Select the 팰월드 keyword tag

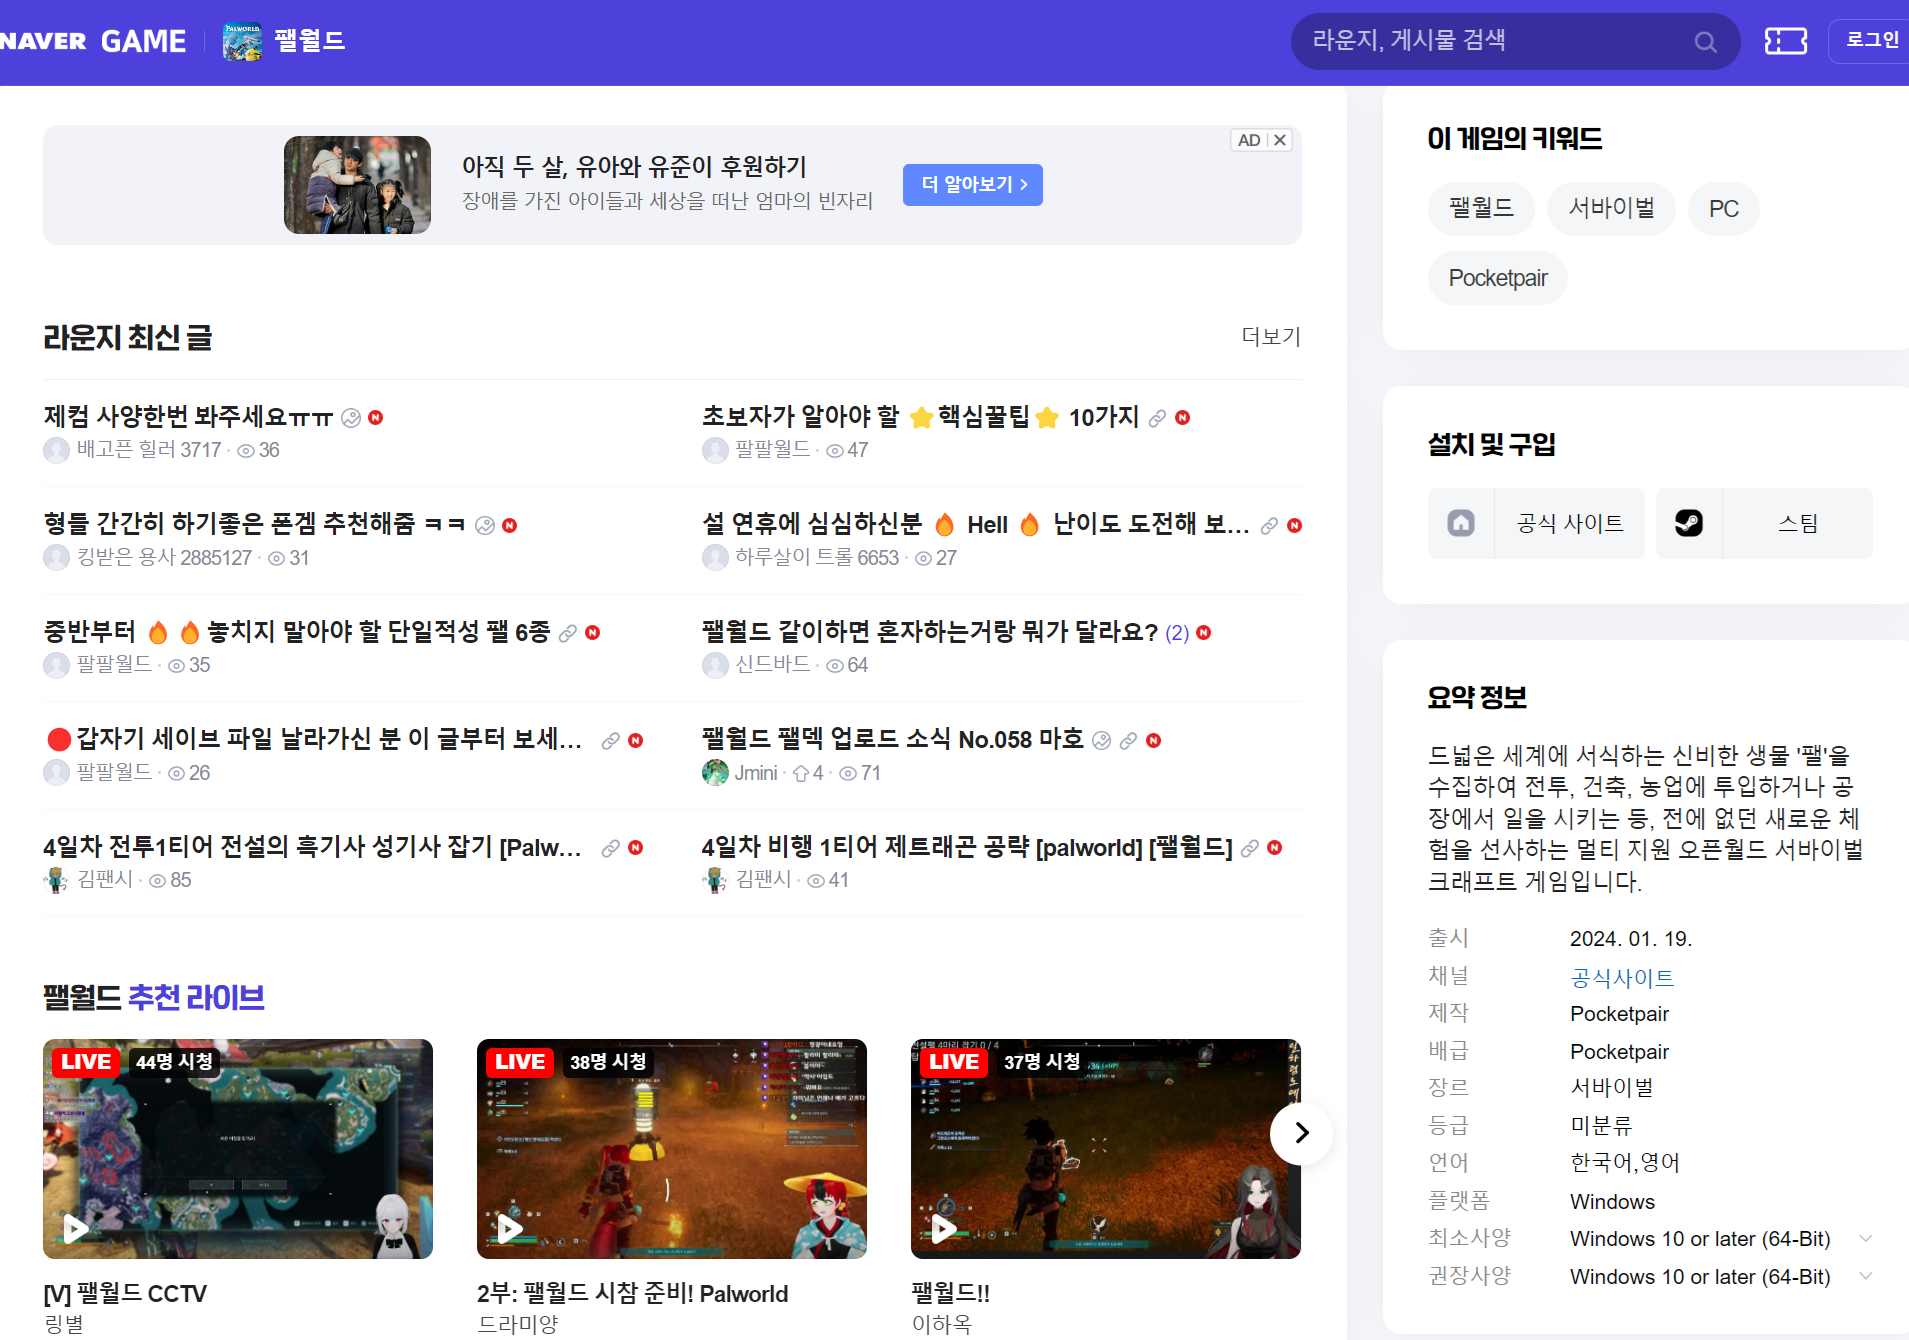1481,209
